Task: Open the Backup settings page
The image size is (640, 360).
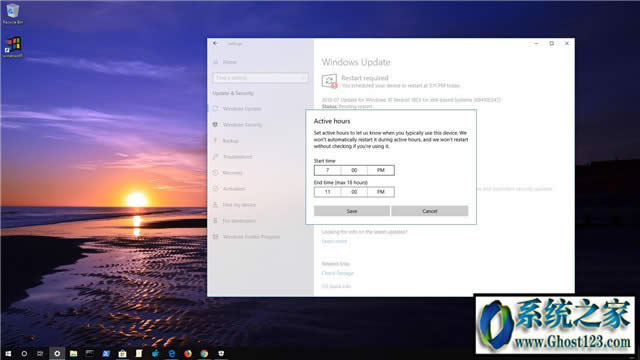Action: point(231,140)
